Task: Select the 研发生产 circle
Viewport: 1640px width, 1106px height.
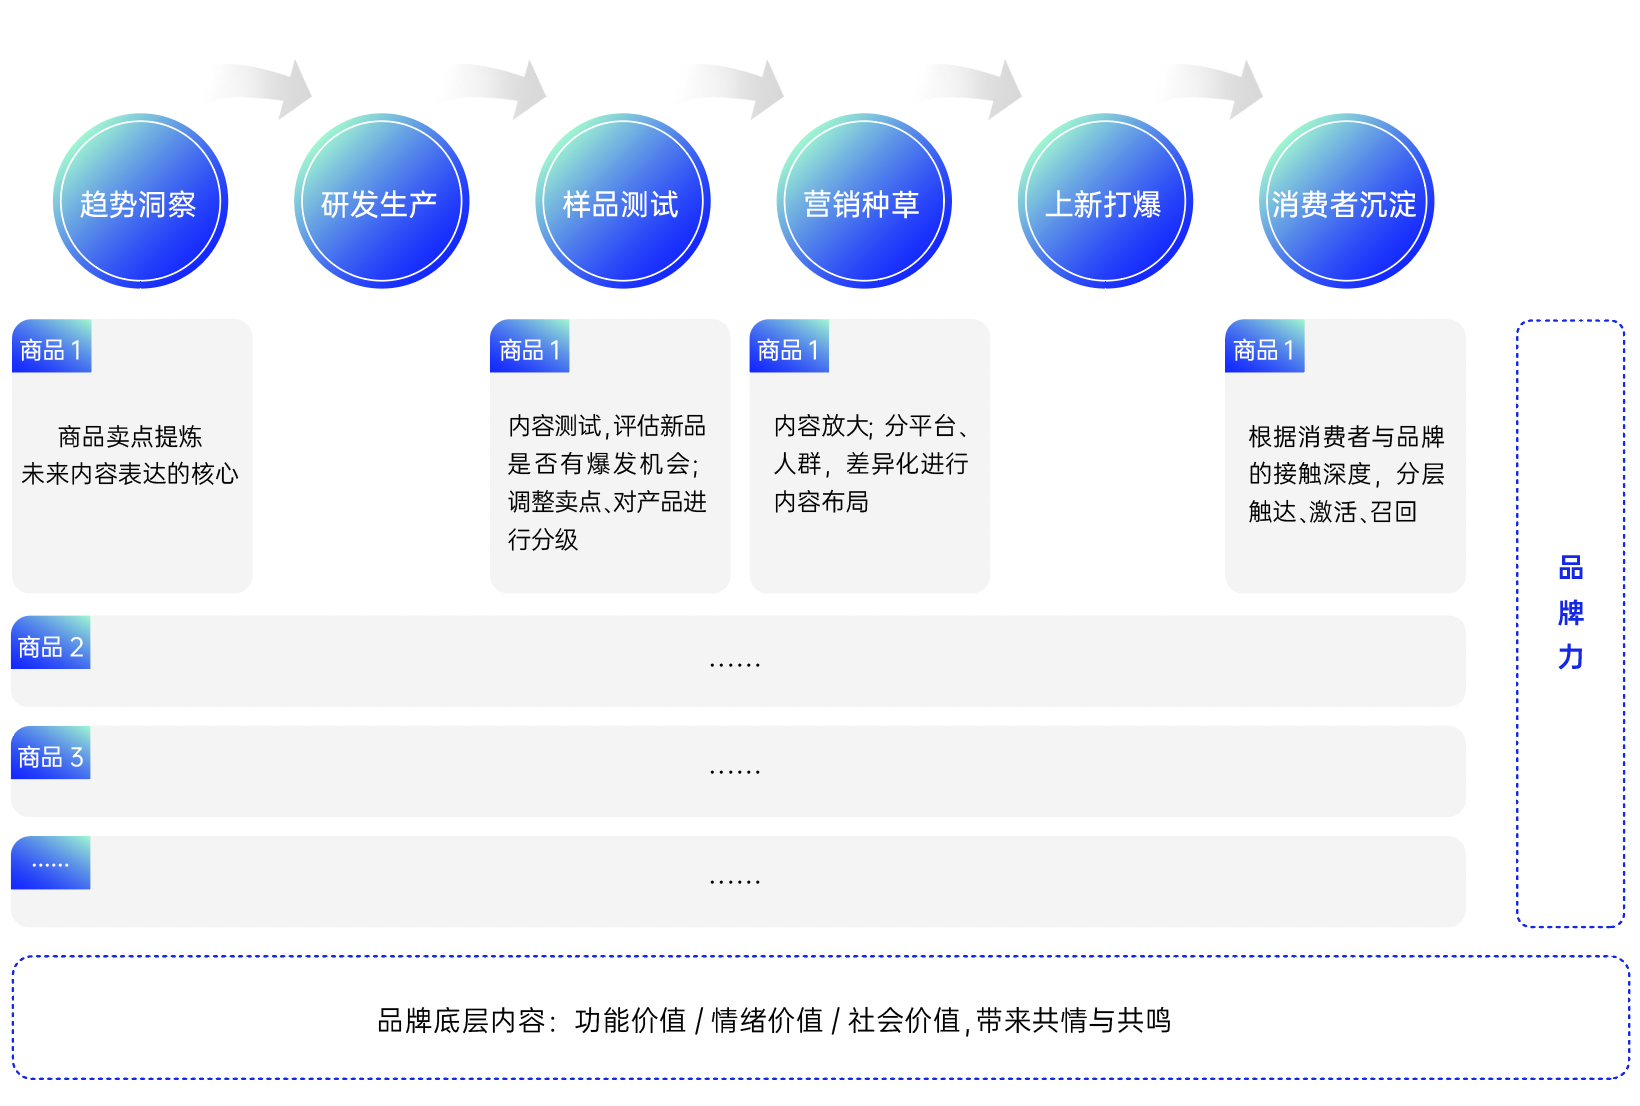Action: [x=381, y=202]
